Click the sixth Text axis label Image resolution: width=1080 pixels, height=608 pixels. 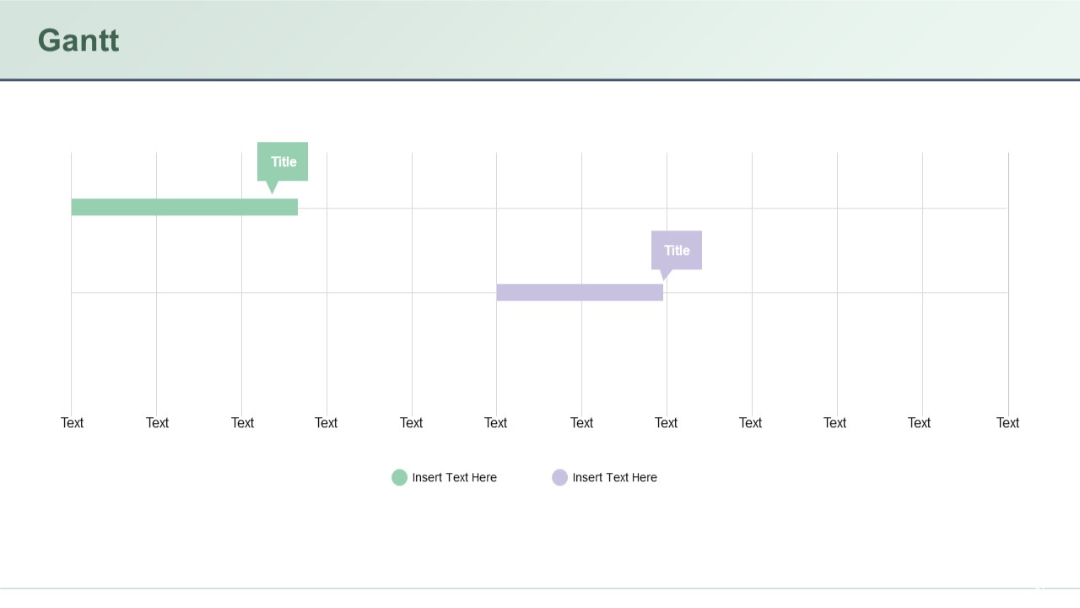point(495,422)
